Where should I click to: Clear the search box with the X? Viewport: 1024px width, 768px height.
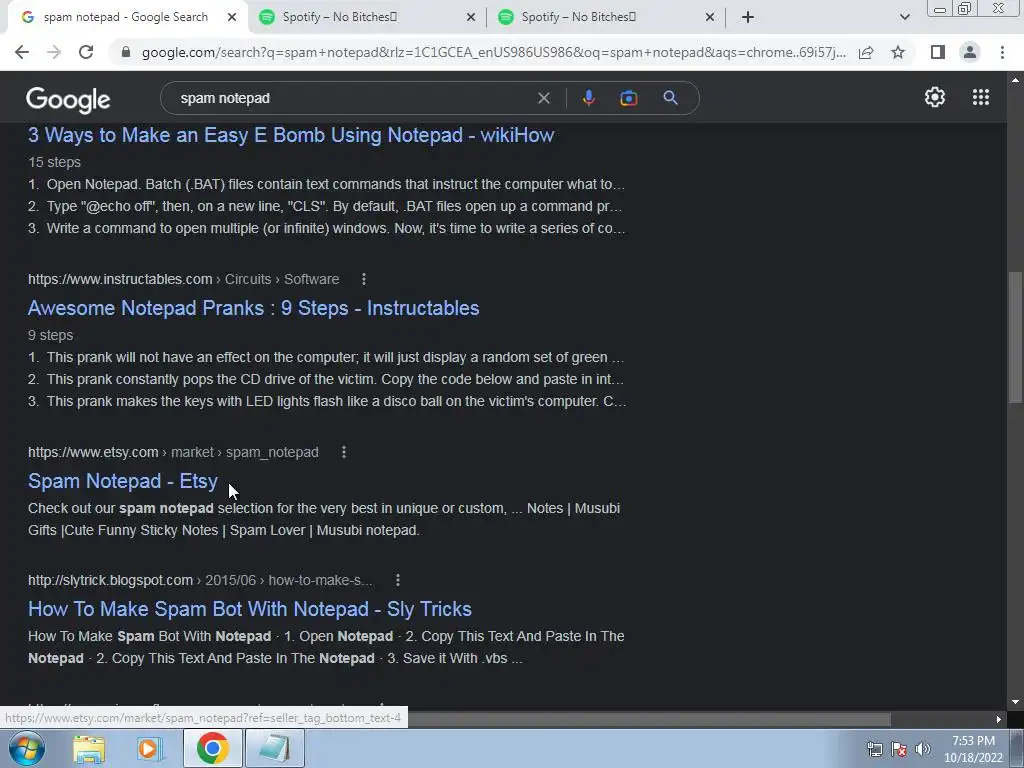(543, 98)
